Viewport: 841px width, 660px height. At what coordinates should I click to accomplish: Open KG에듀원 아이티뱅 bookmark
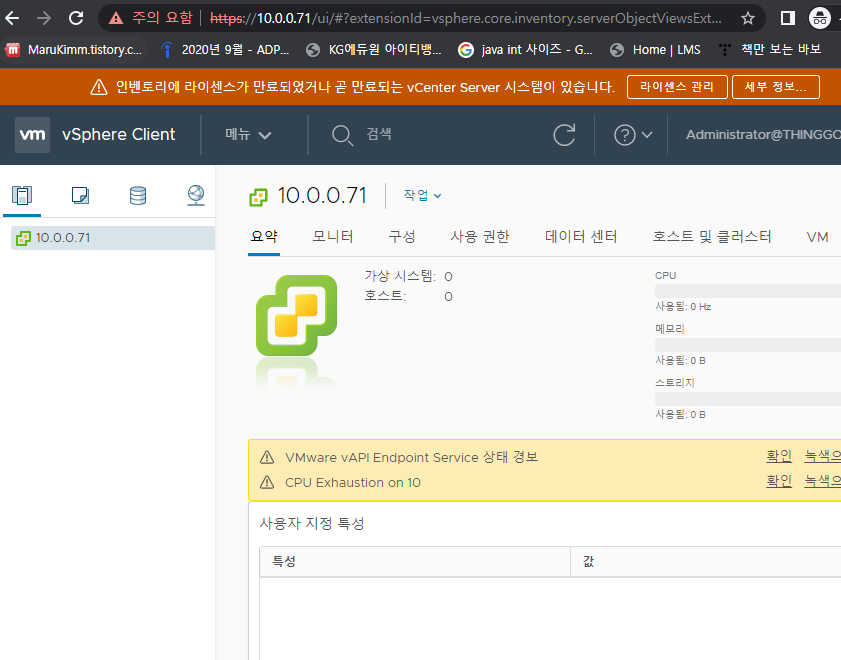374,50
